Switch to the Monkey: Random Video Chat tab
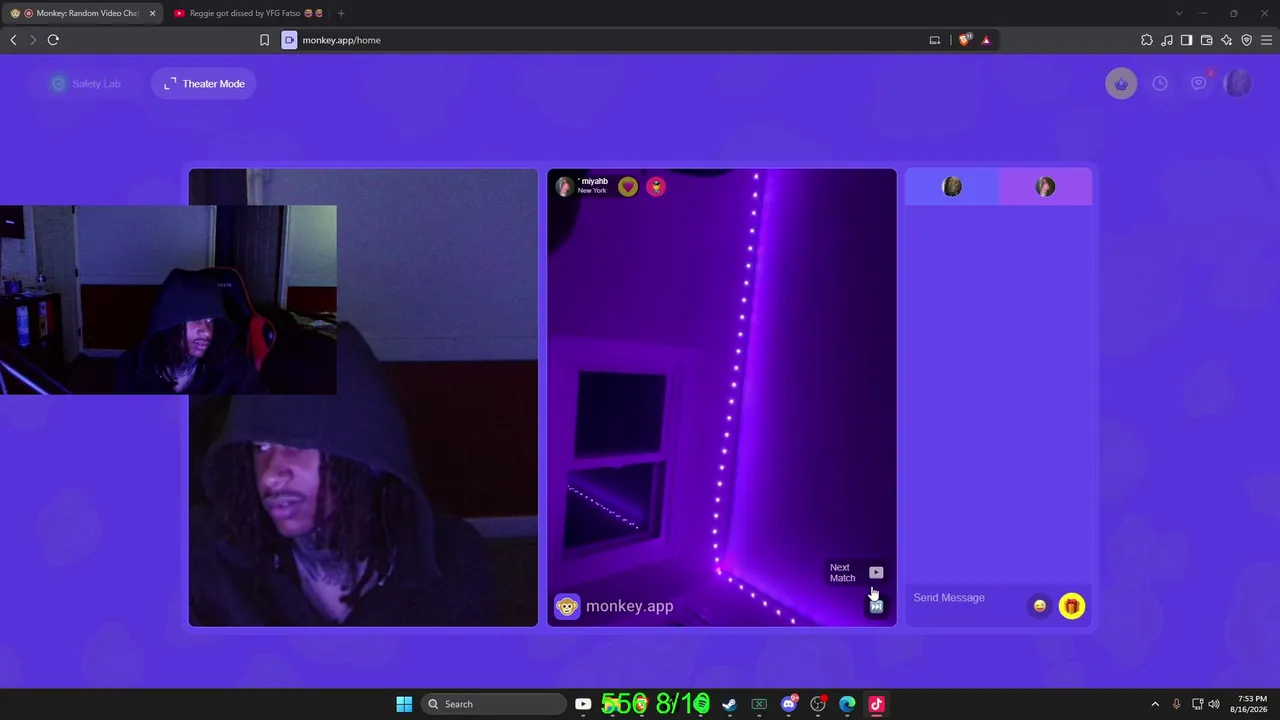This screenshot has height=720, width=1280. (x=83, y=13)
